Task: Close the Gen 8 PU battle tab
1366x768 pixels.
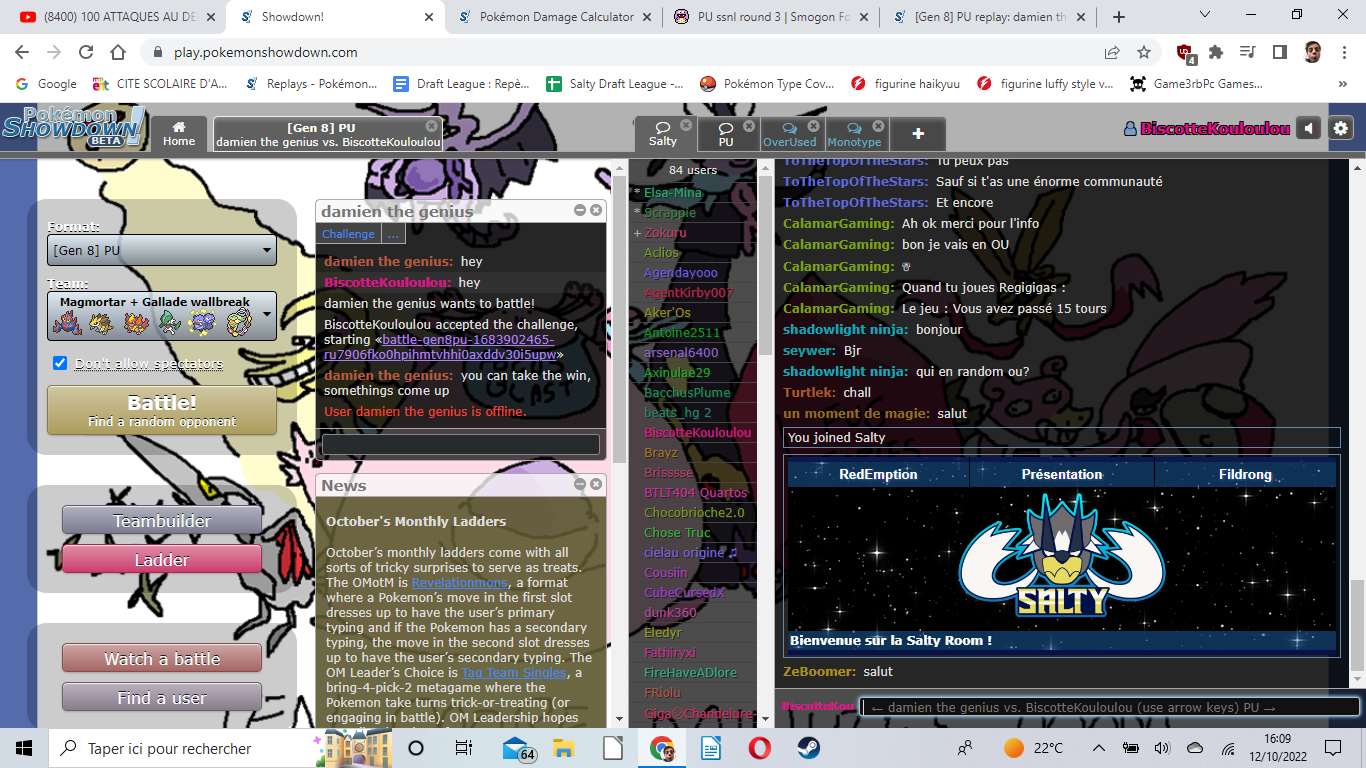Action: point(431,126)
